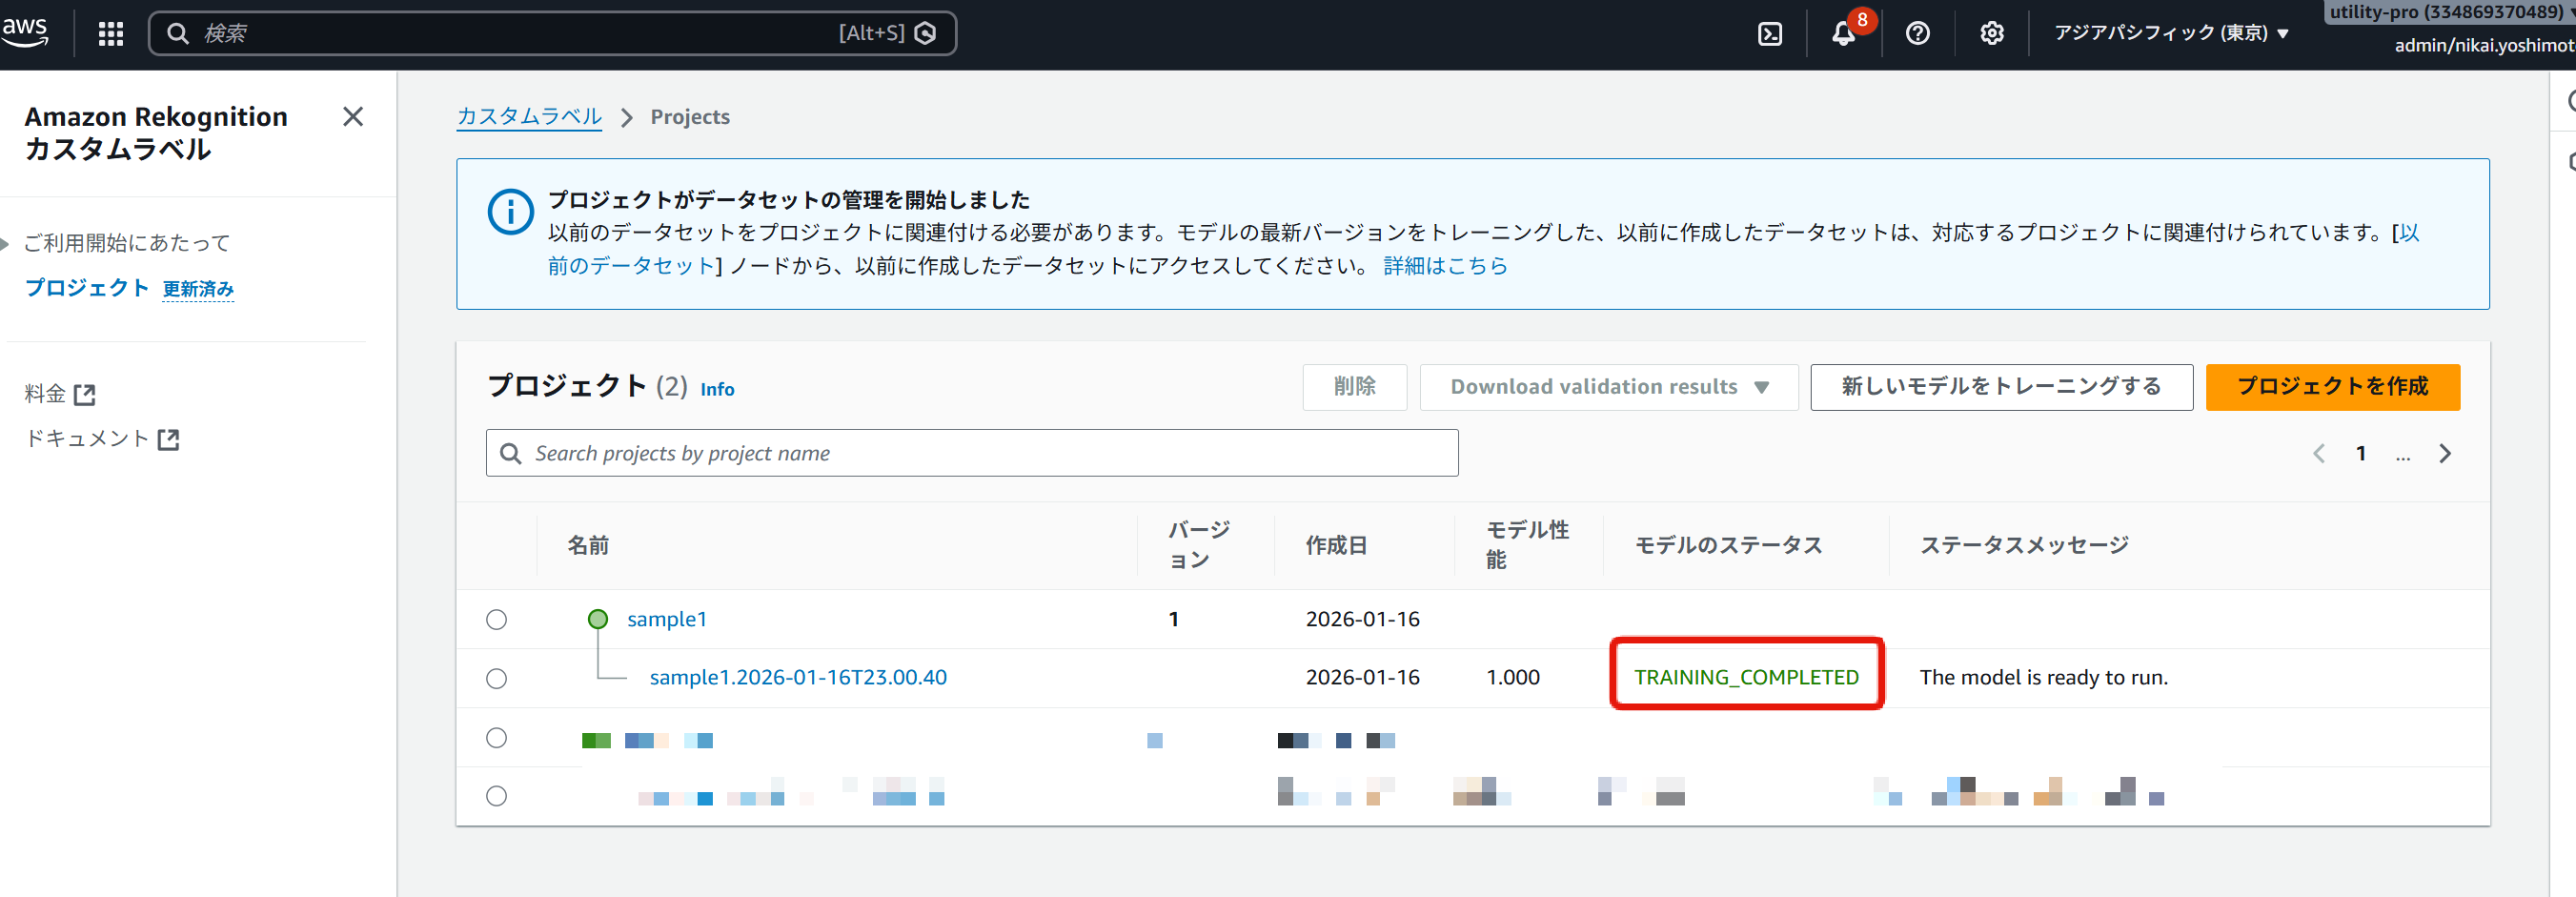Click the モデルのステータス column header
The width and height of the screenshot is (2576, 897).
[x=1728, y=546]
